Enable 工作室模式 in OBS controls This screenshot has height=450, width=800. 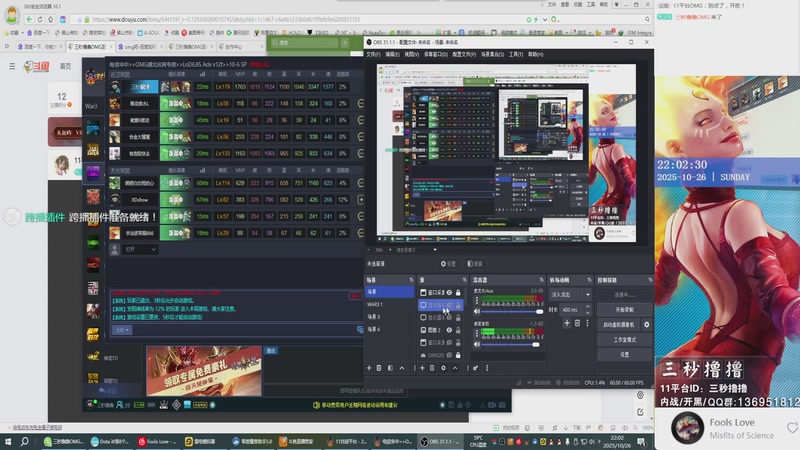click(x=625, y=339)
